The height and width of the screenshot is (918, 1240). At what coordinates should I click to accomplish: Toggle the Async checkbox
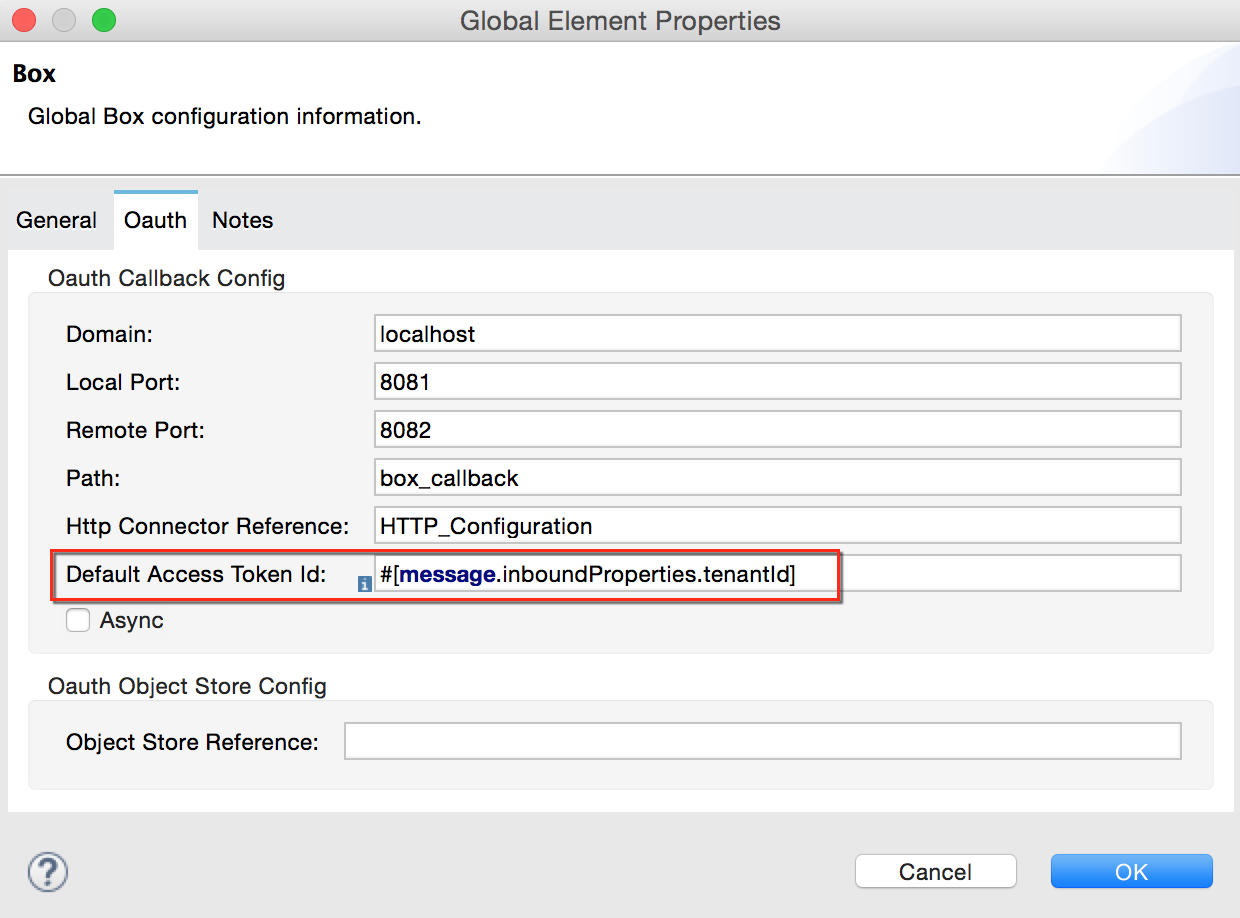tap(78, 620)
